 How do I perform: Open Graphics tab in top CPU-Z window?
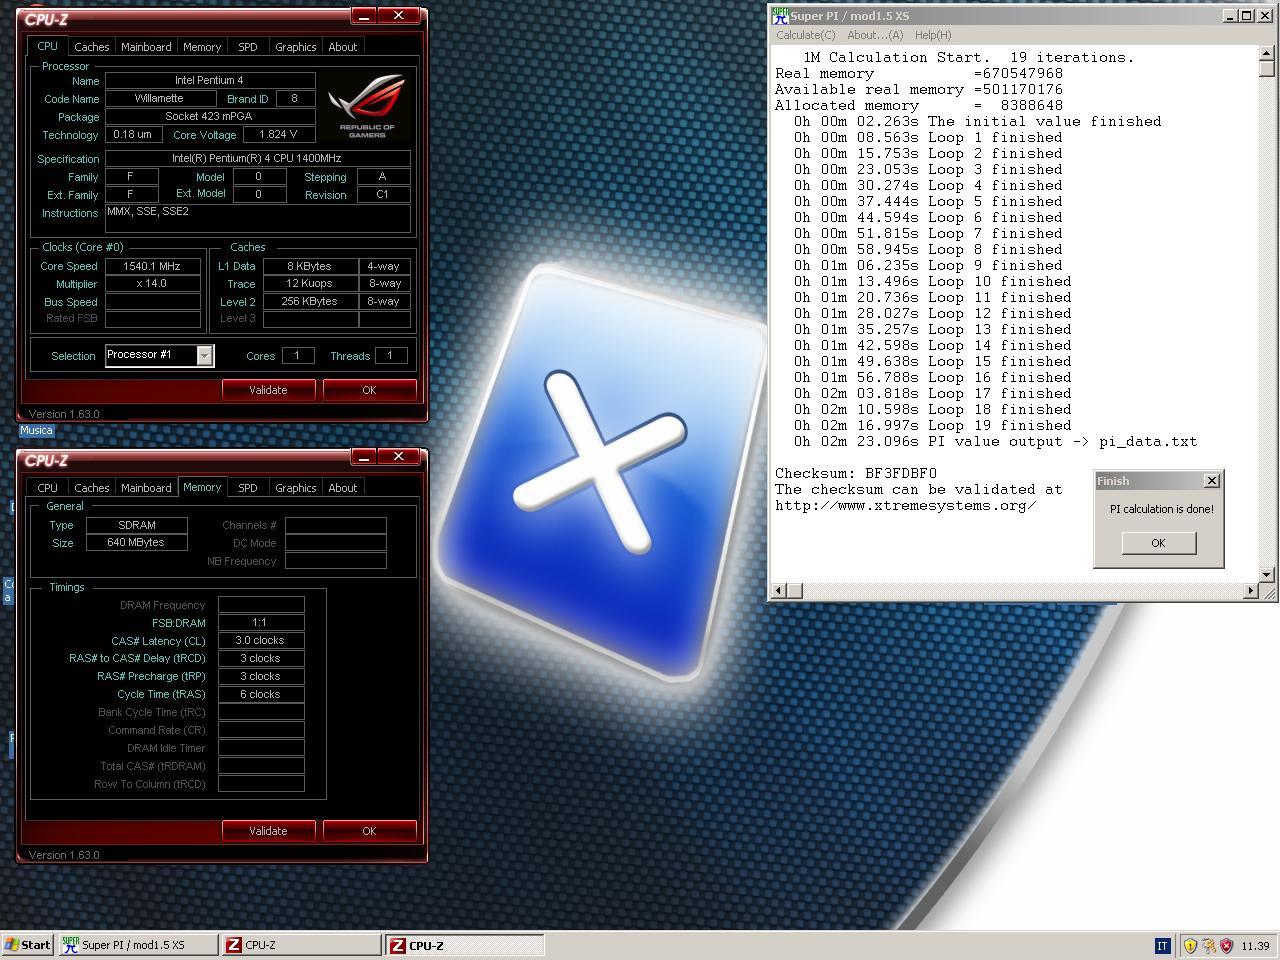click(295, 47)
